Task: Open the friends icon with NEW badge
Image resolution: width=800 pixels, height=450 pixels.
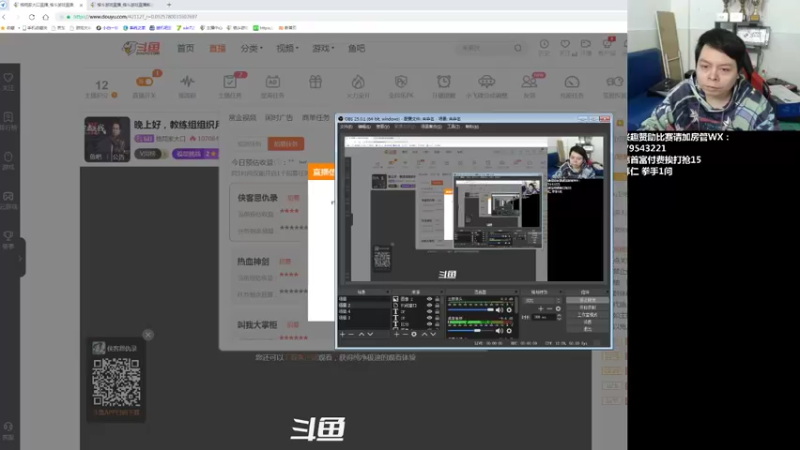Action: [529, 82]
